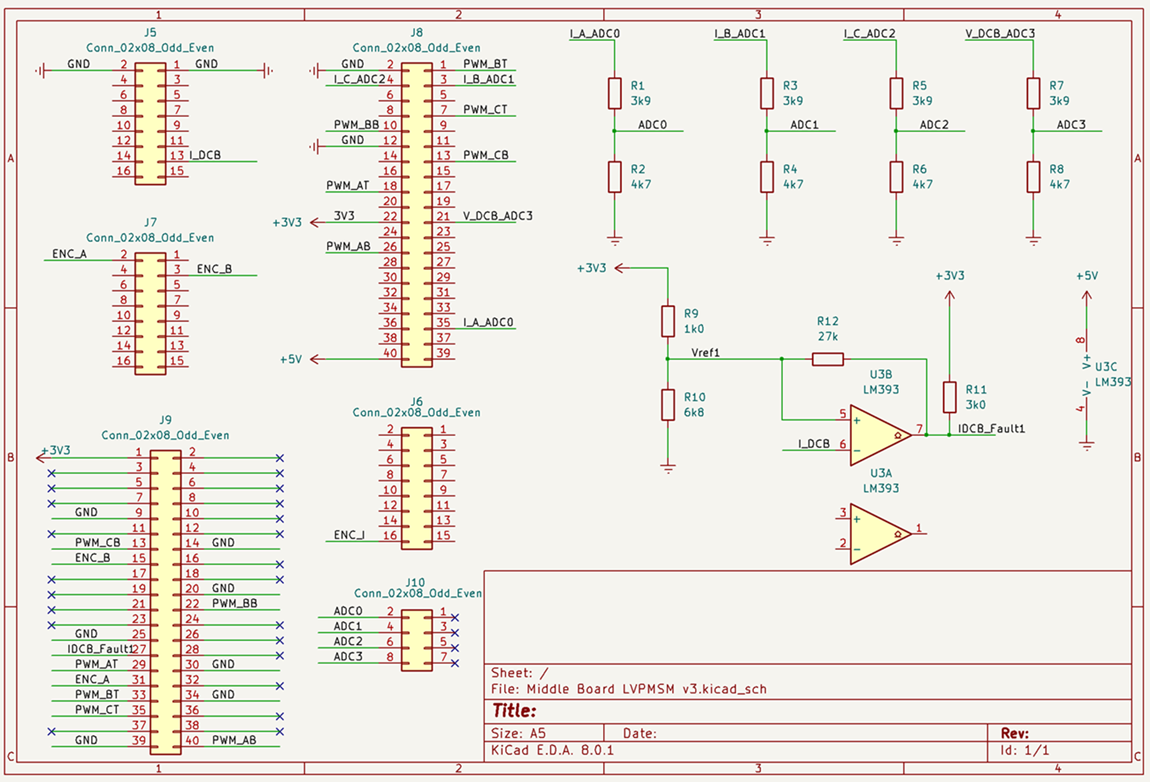Select resistor R8 4k7 symbol

tap(1034, 177)
